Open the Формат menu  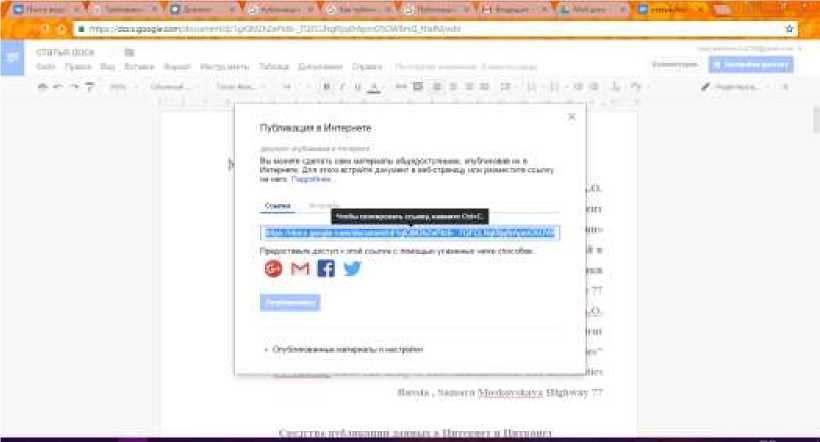[177, 67]
